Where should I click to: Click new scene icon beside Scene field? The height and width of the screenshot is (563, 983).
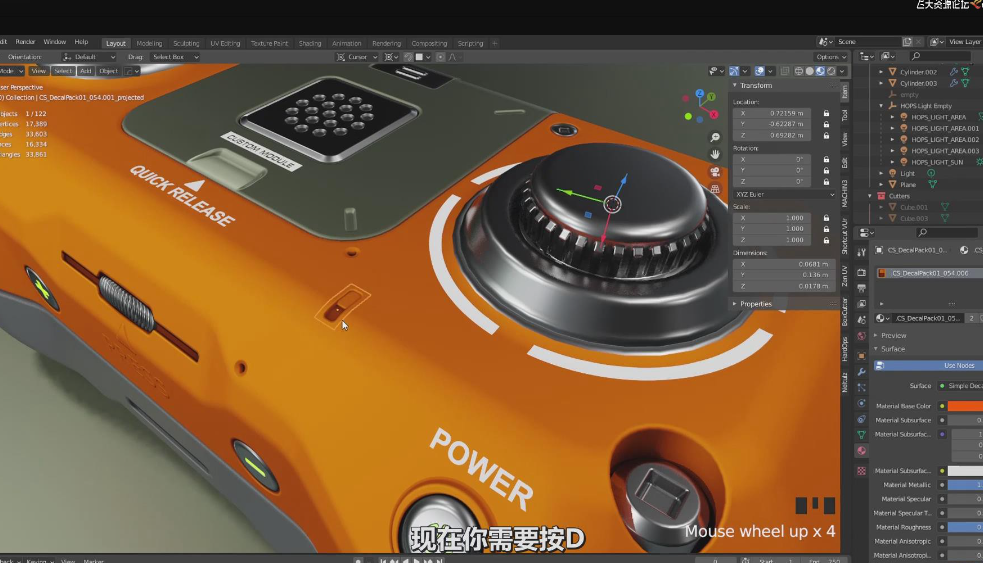(x=907, y=41)
